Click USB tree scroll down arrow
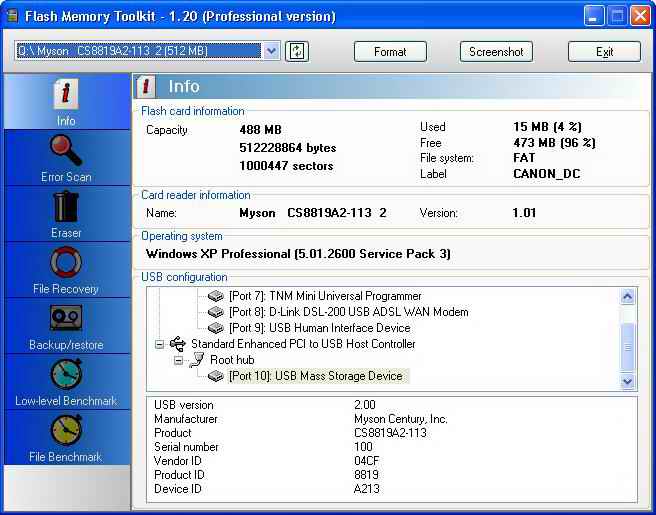 point(627,381)
